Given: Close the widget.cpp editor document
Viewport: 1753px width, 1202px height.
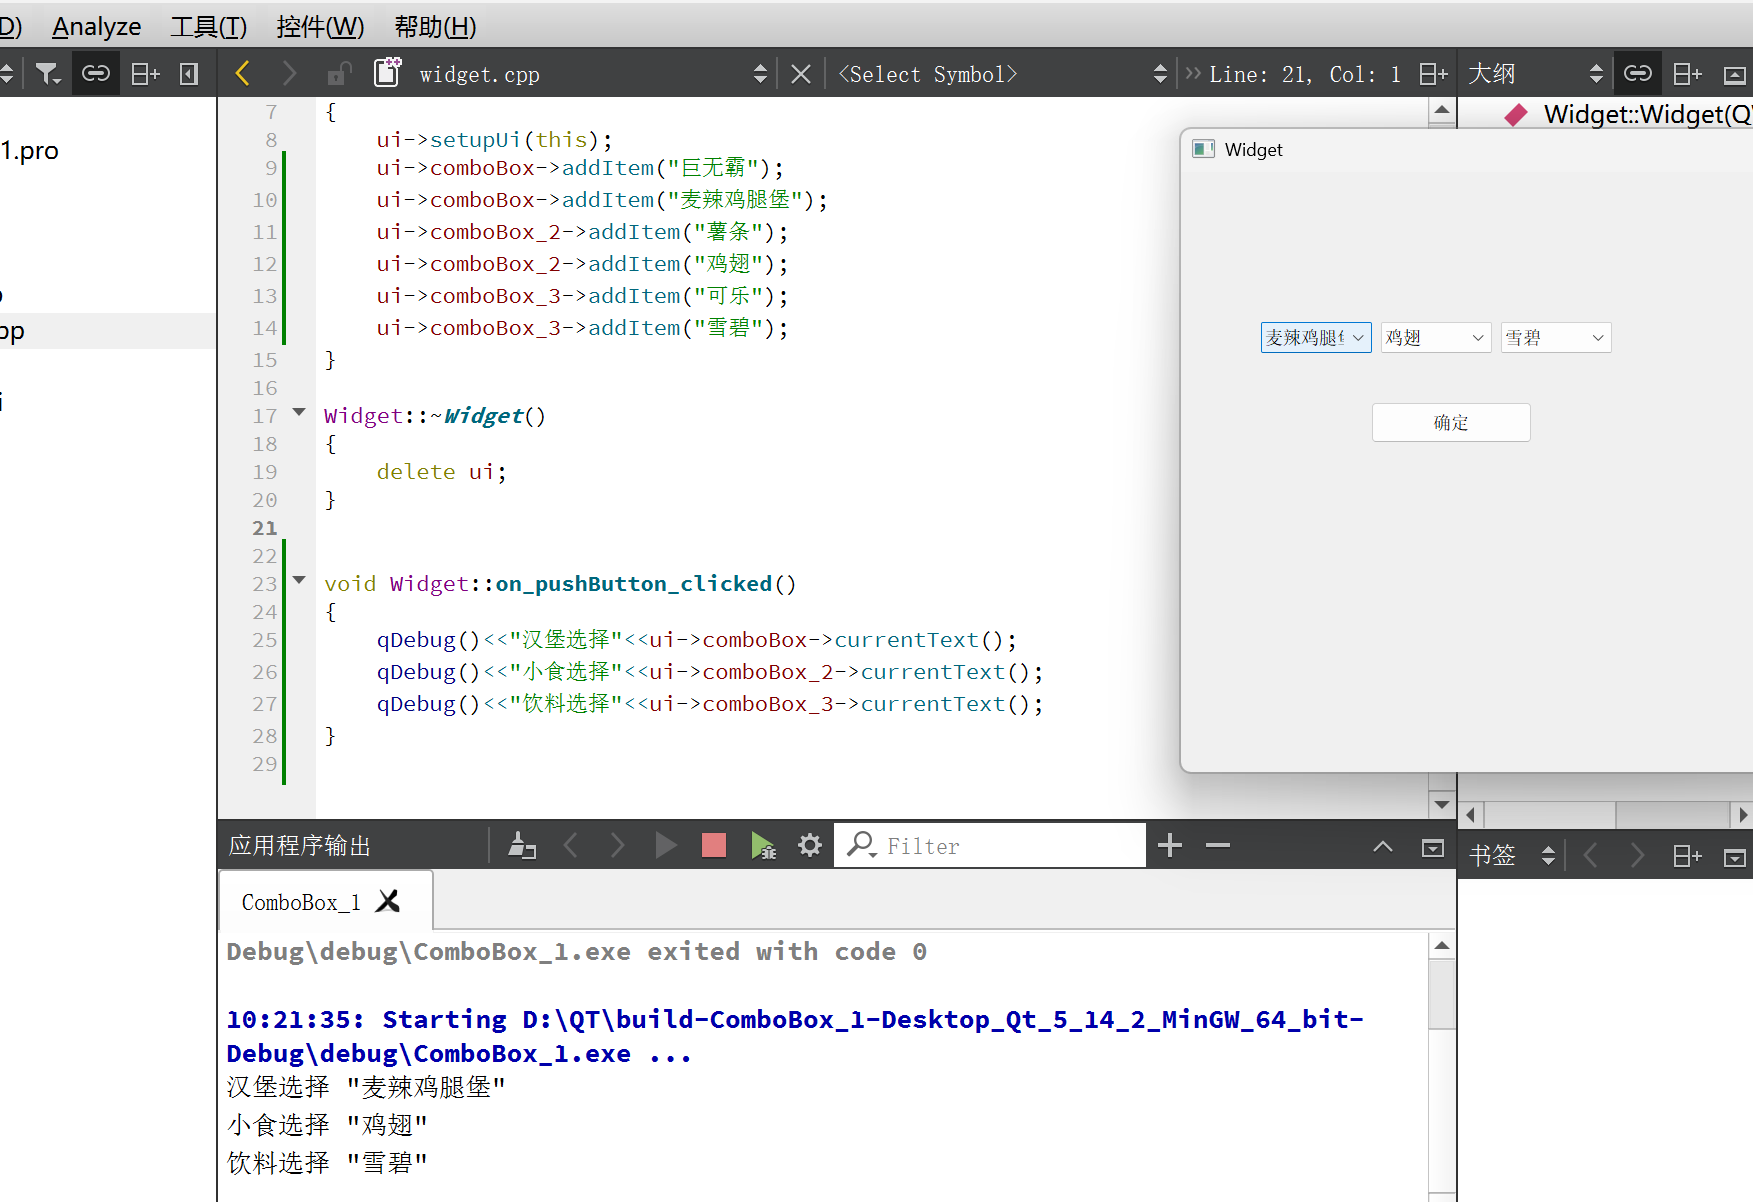Looking at the screenshot, I should point(801,74).
